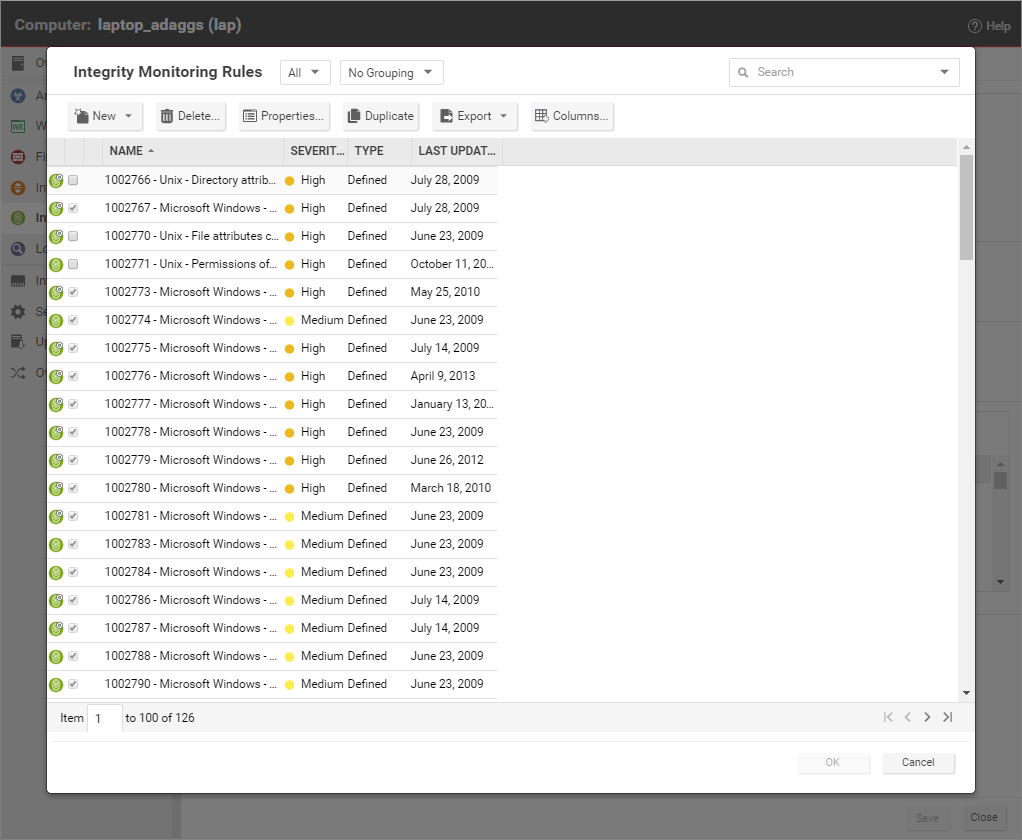Check the box for rule 1002766
This screenshot has height=840, width=1022.
coord(73,181)
